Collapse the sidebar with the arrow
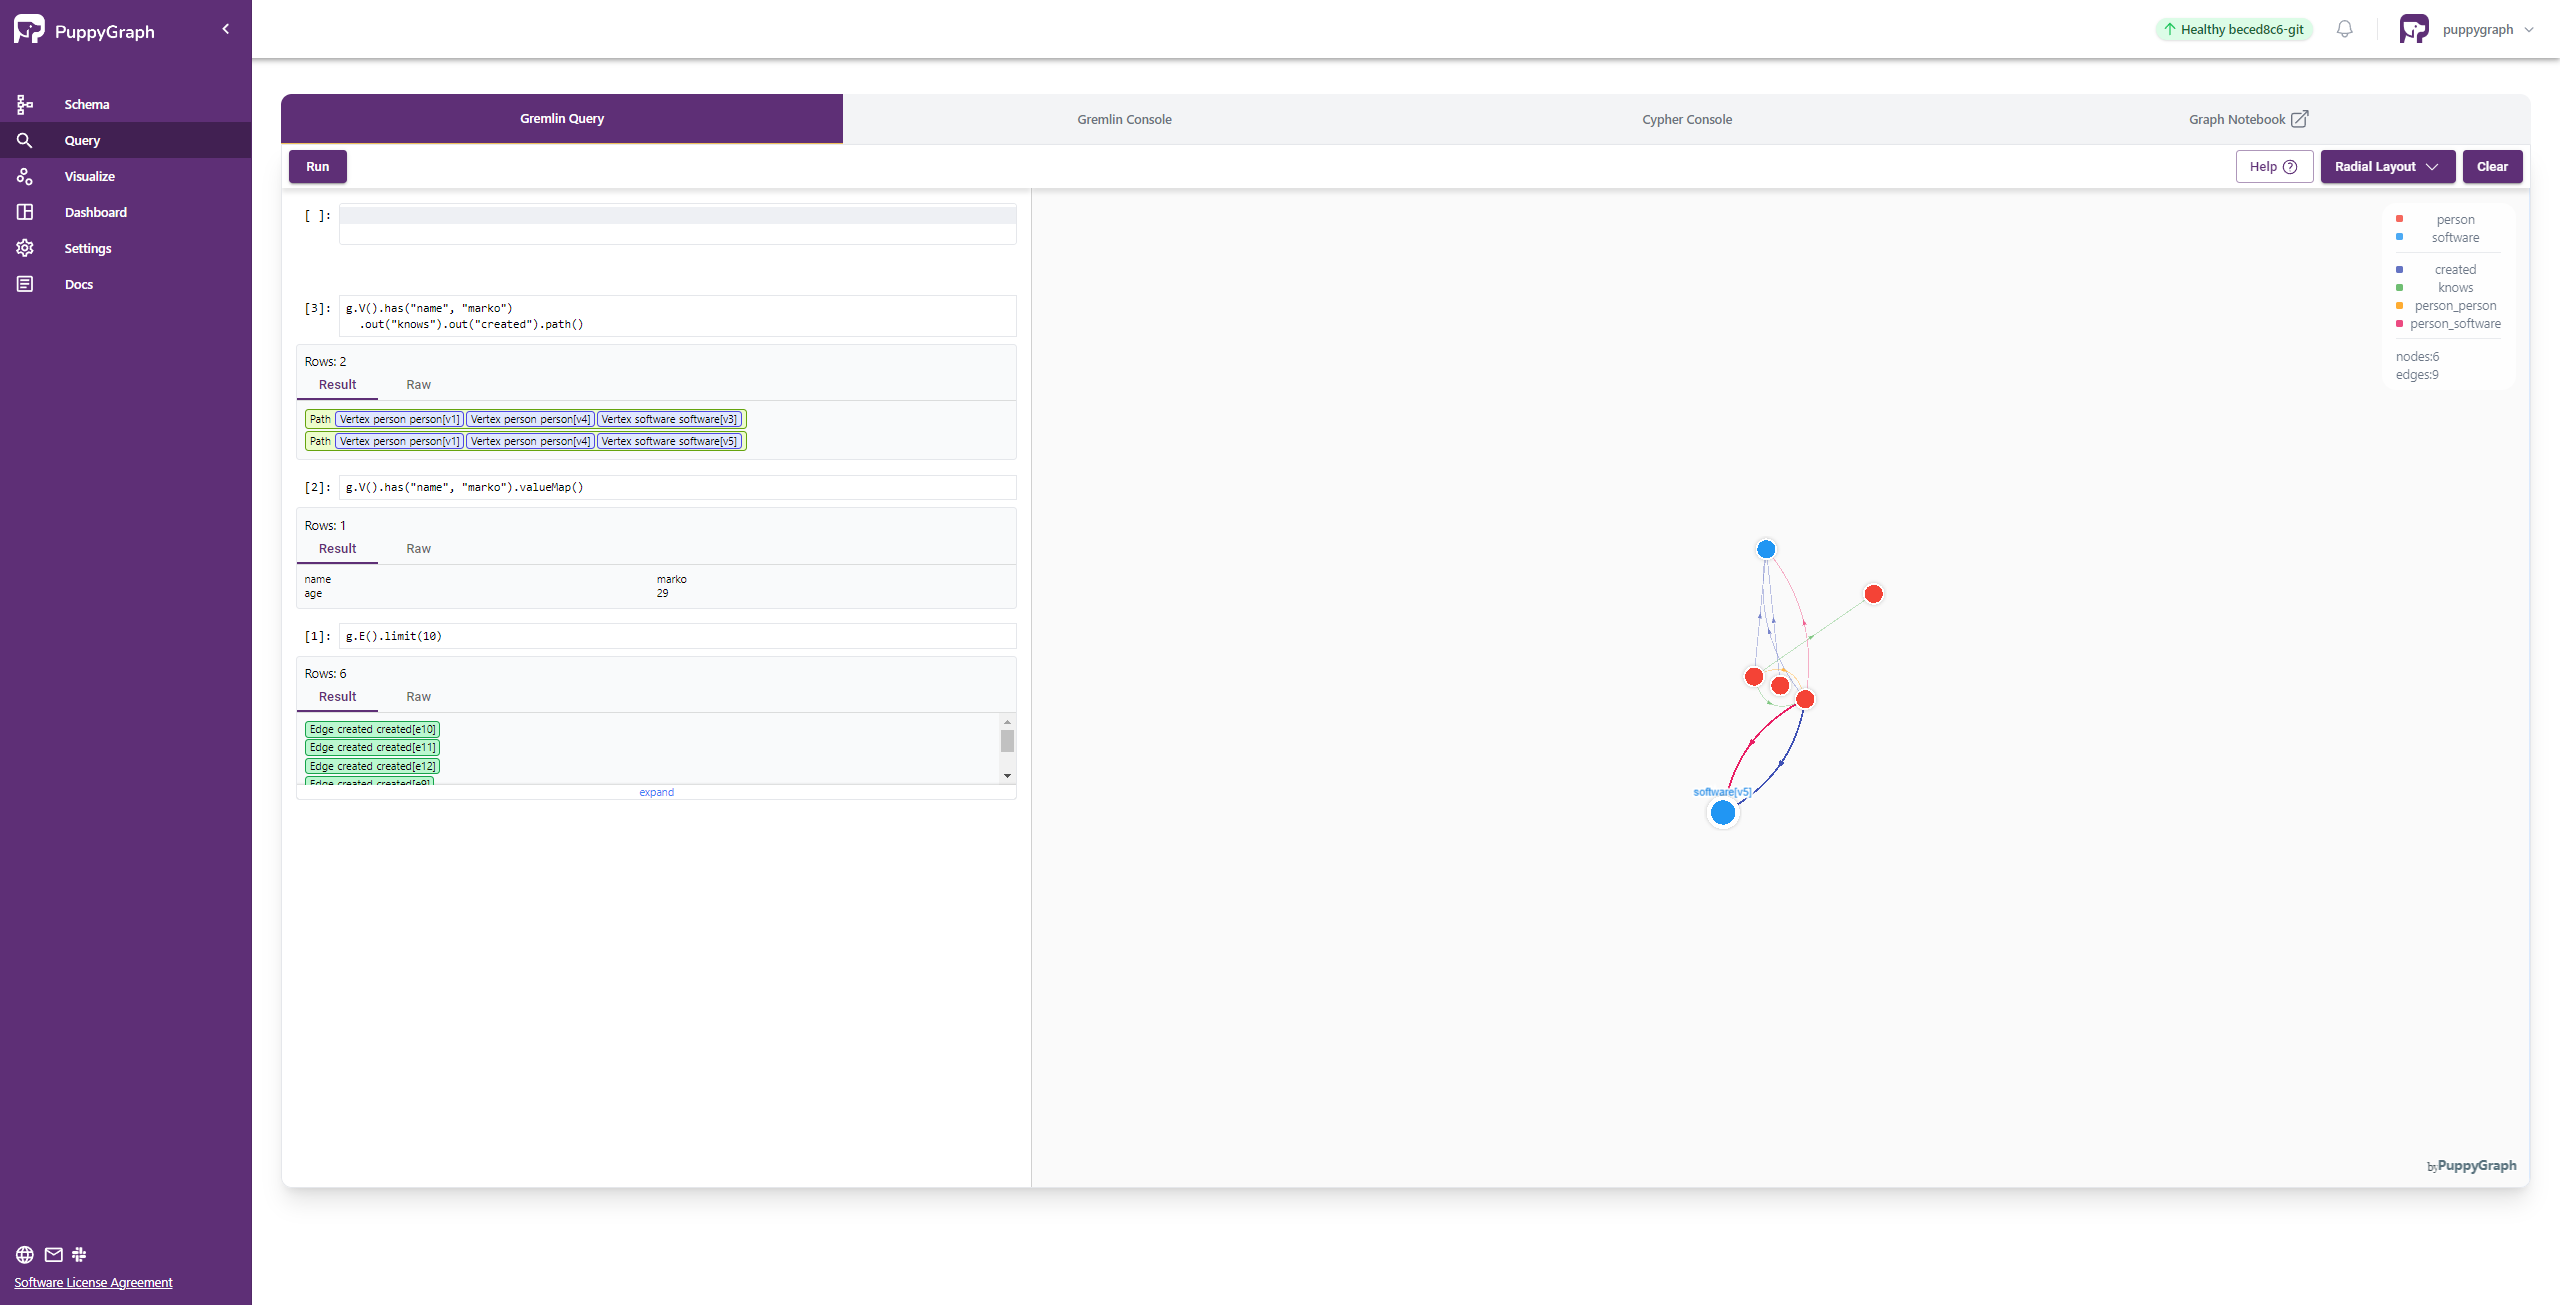The image size is (2560, 1305). [226, 29]
